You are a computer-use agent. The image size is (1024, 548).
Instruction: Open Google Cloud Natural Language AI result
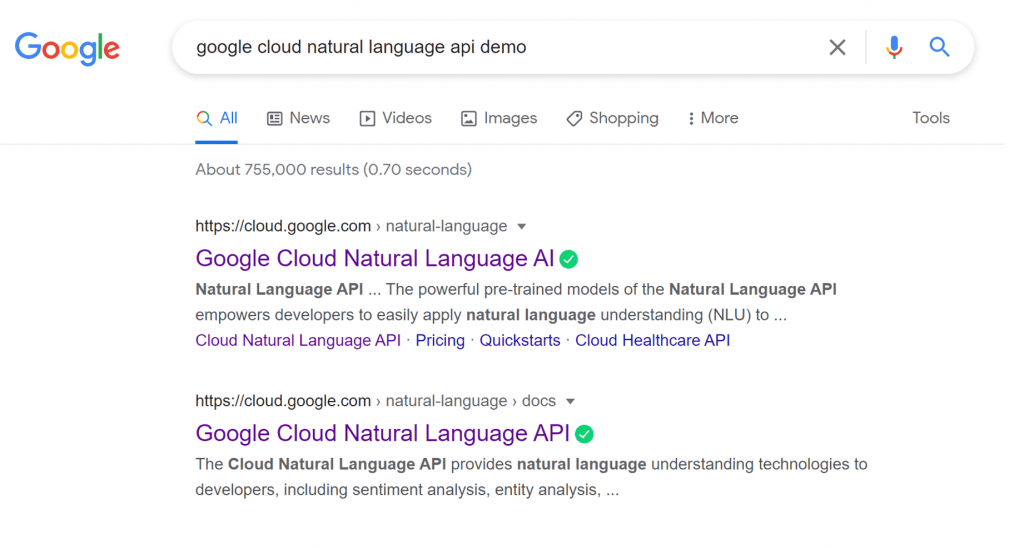tap(375, 259)
